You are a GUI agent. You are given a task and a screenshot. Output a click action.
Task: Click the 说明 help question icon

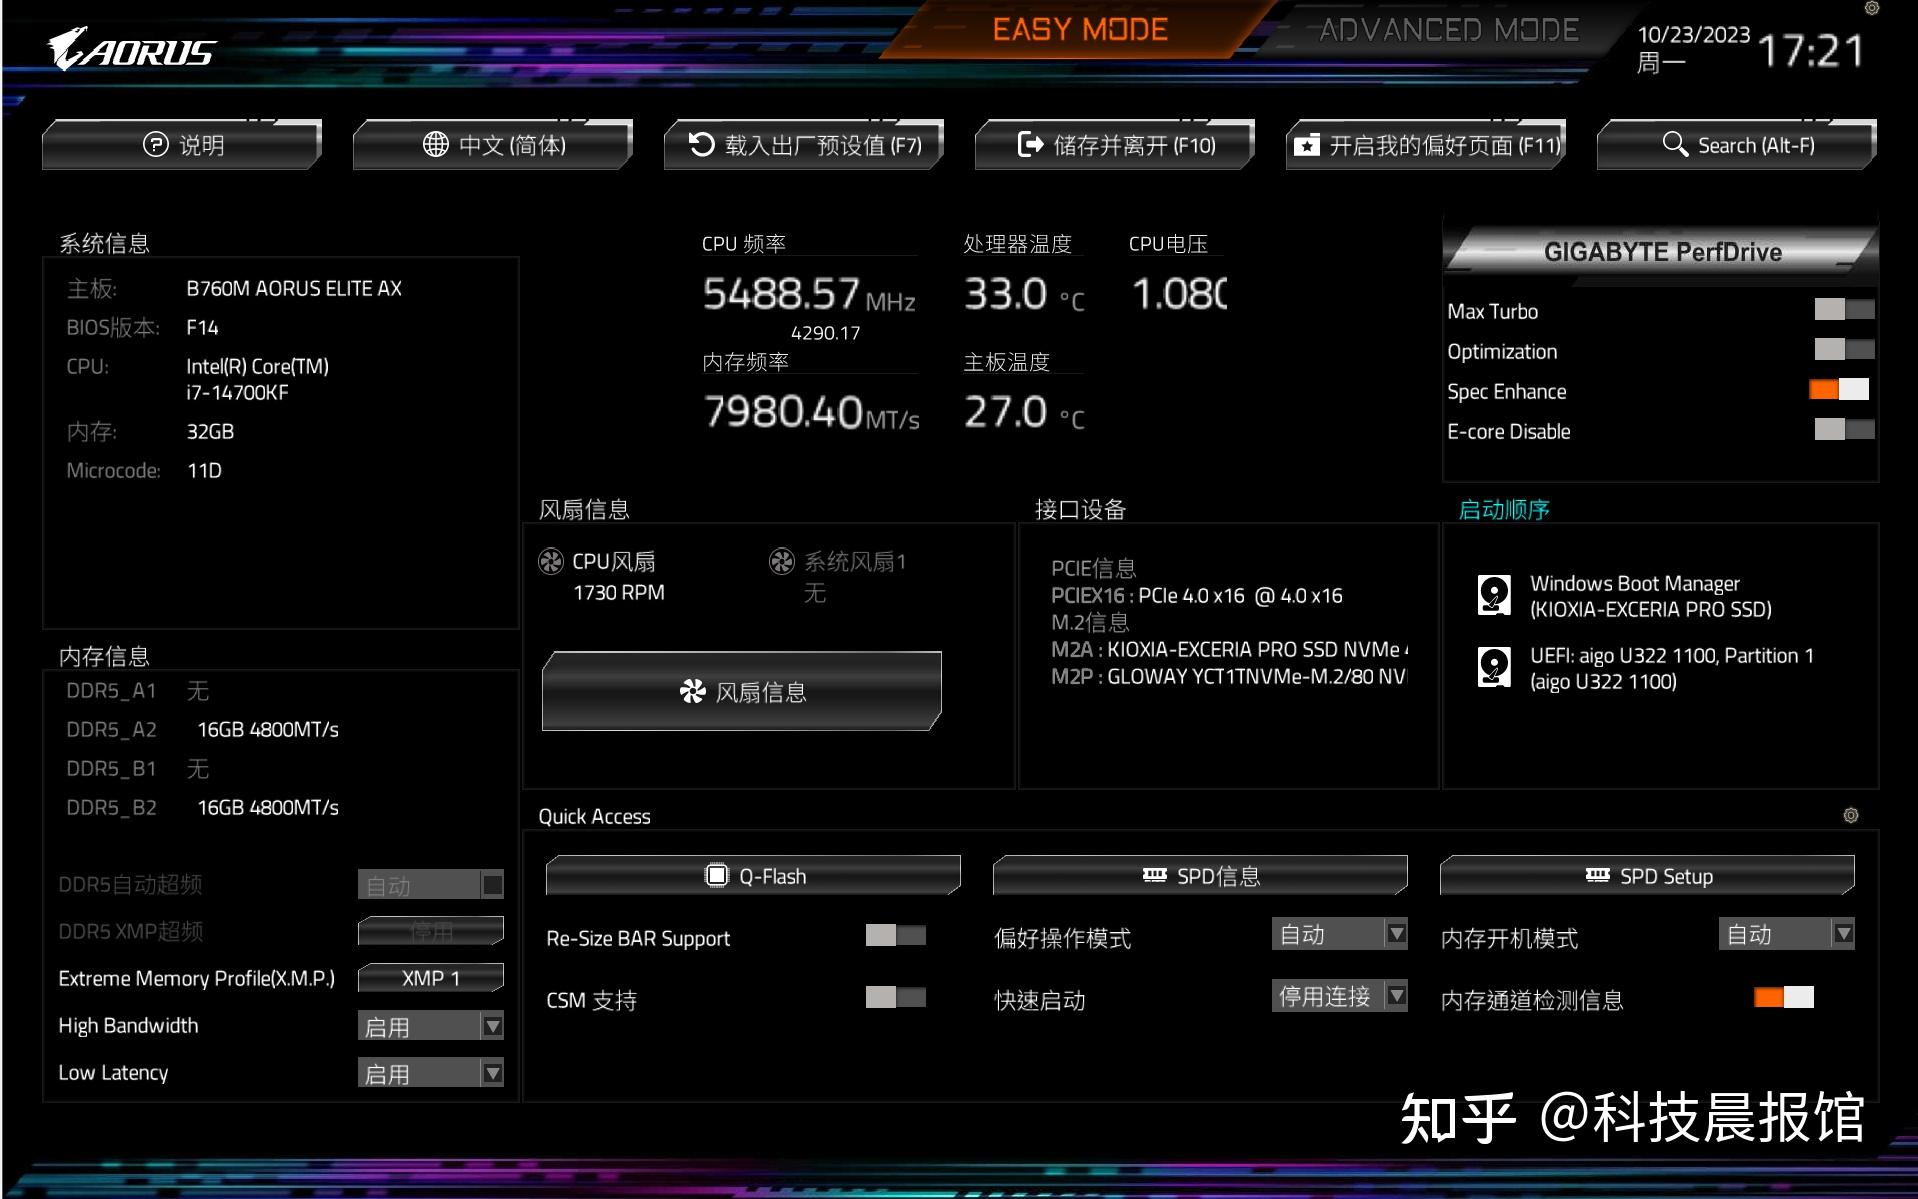coord(156,144)
